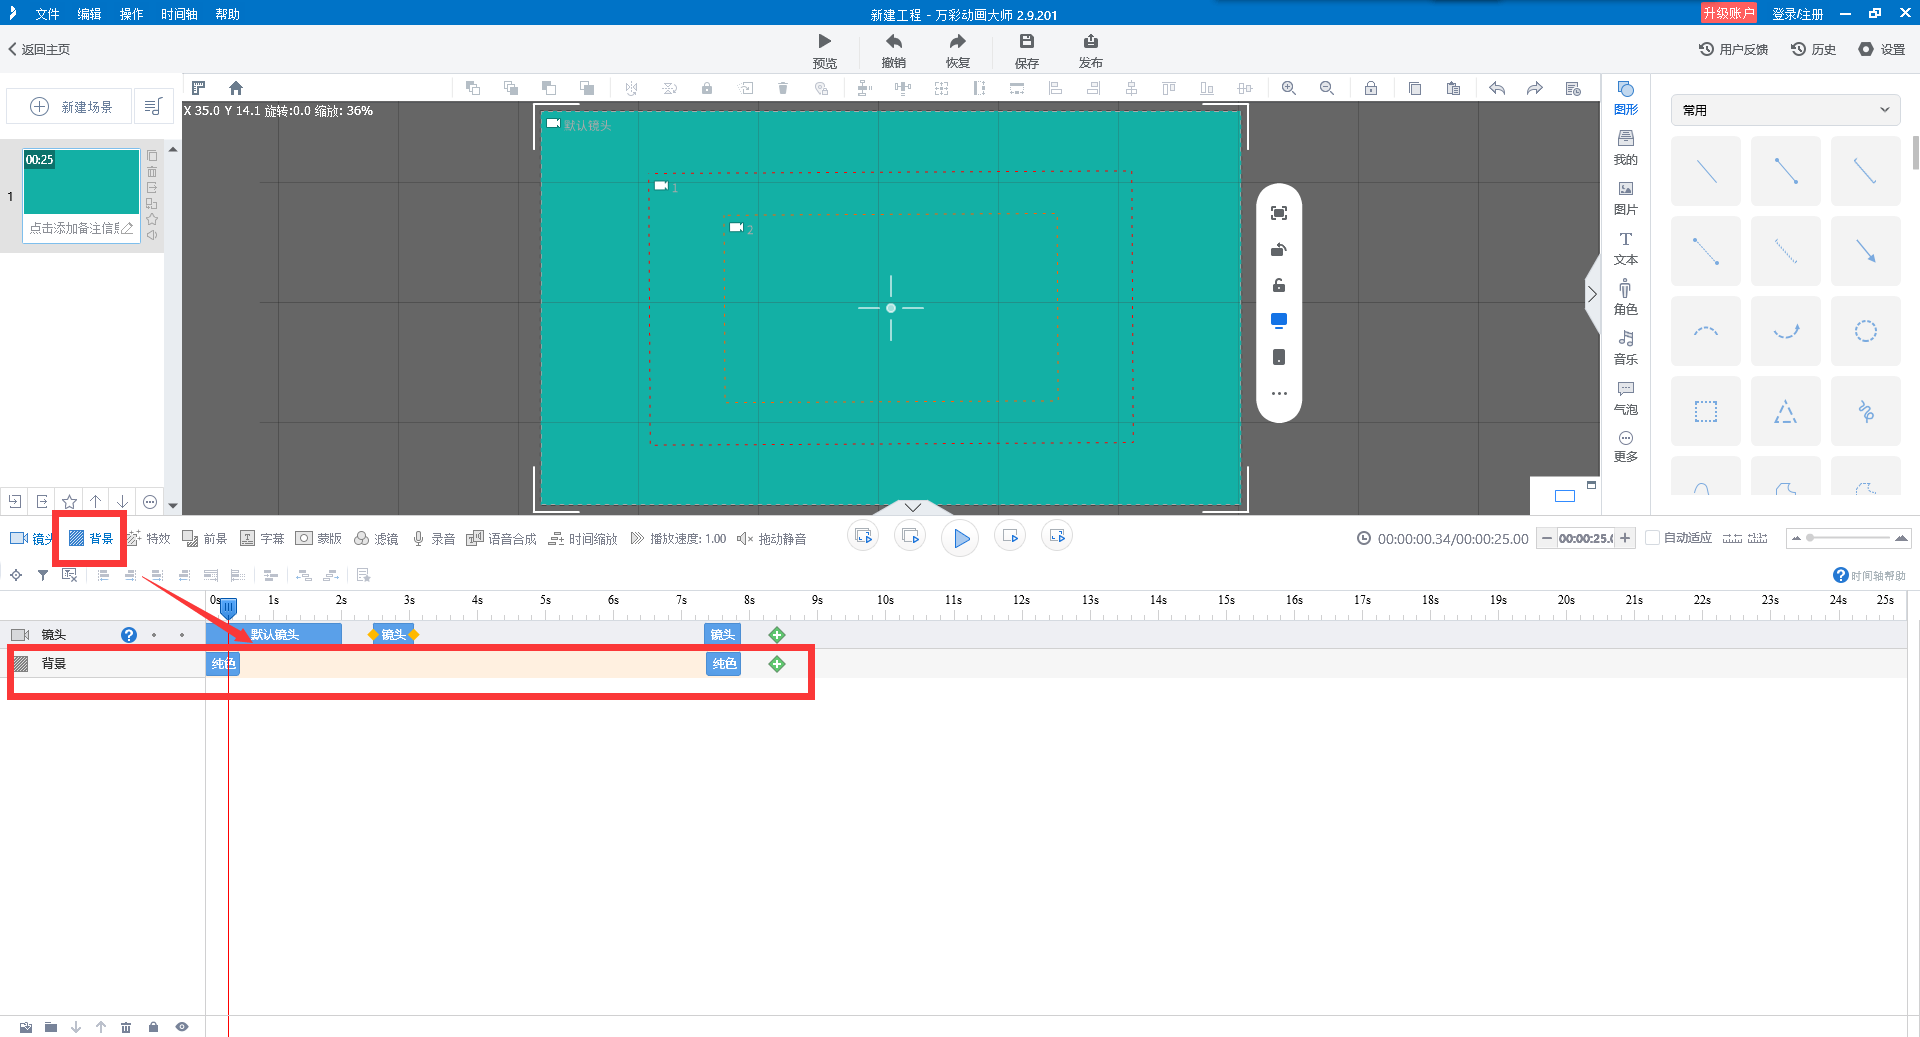The height and width of the screenshot is (1037, 1920).
Task: Open 设置 settings
Action: [x=1881, y=49]
